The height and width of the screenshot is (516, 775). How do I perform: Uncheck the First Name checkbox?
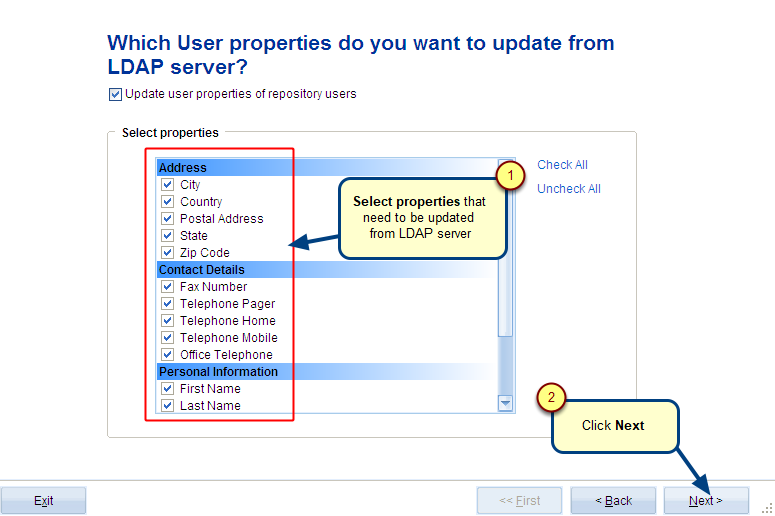click(x=168, y=389)
